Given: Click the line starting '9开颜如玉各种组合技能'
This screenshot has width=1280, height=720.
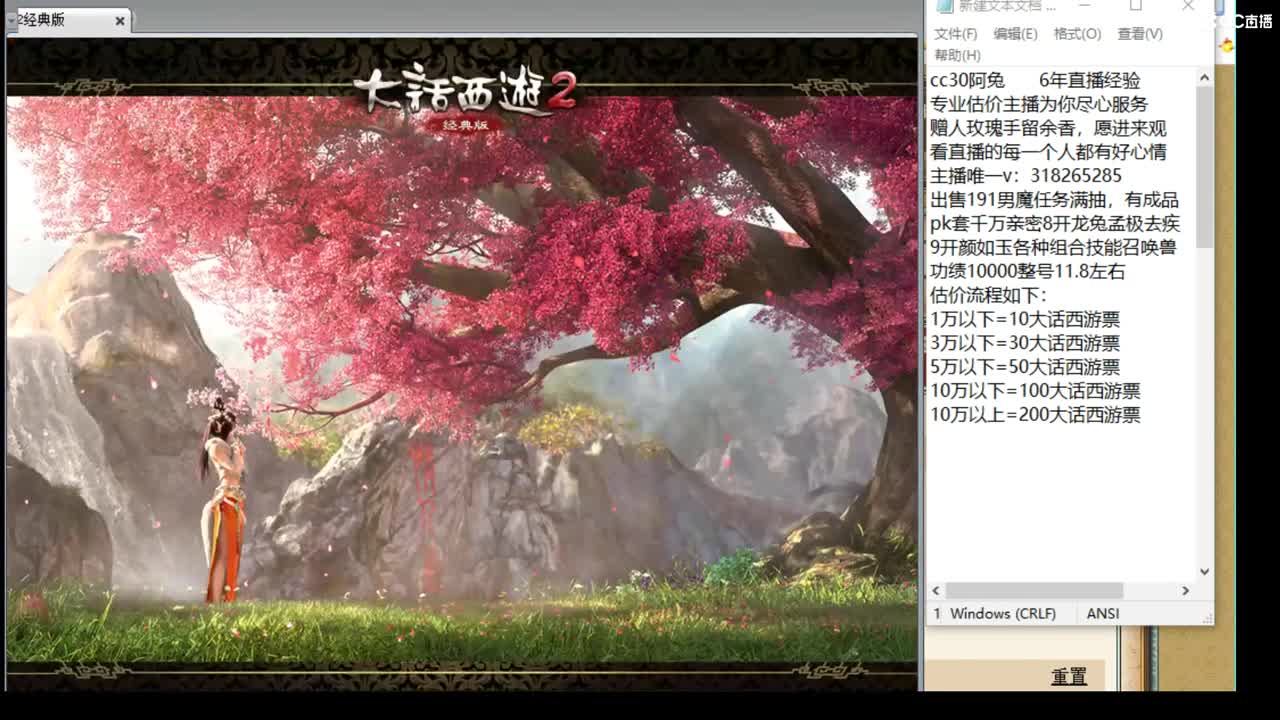Looking at the screenshot, I should coord(1053,247).
